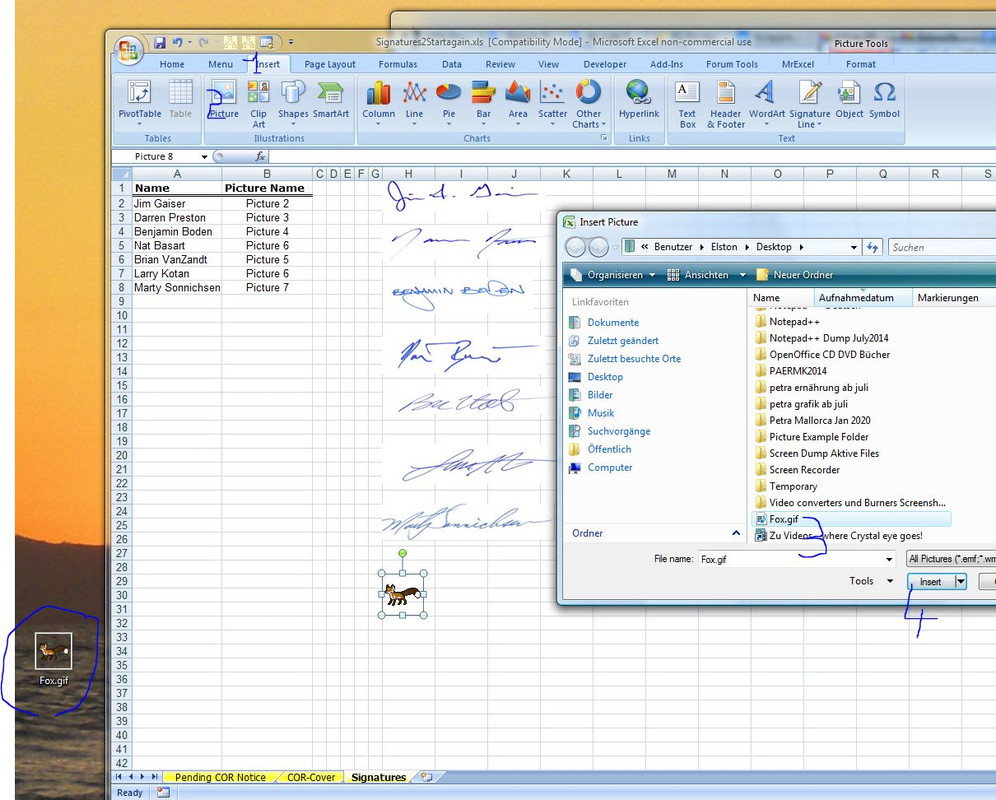Click the Select All corner of the grid
The width and height of the screenshot is (996, 800).
click(122, 173)
